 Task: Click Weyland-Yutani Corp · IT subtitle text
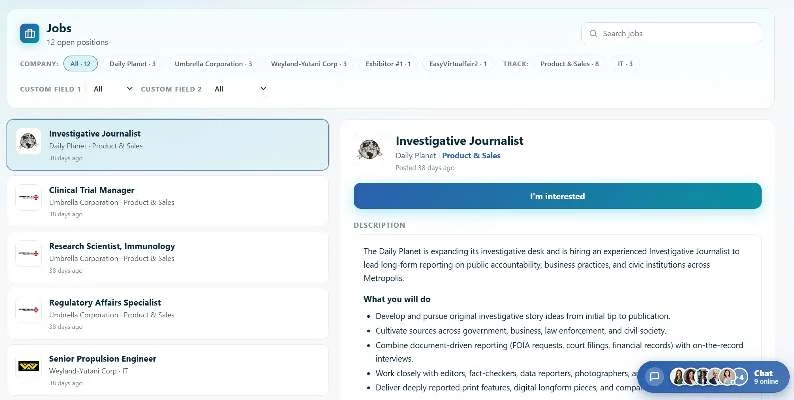89,371
